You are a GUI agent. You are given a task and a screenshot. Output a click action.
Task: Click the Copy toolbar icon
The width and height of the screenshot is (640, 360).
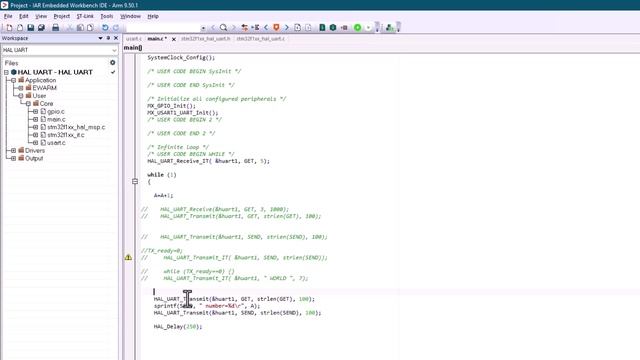tap(80, 28)
